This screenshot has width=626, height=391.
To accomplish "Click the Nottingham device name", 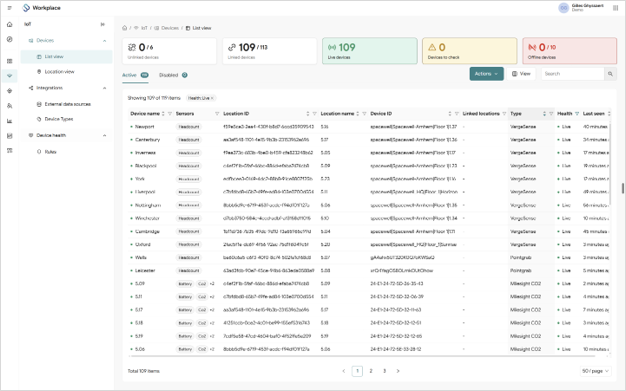I will [x=148, y=205].
